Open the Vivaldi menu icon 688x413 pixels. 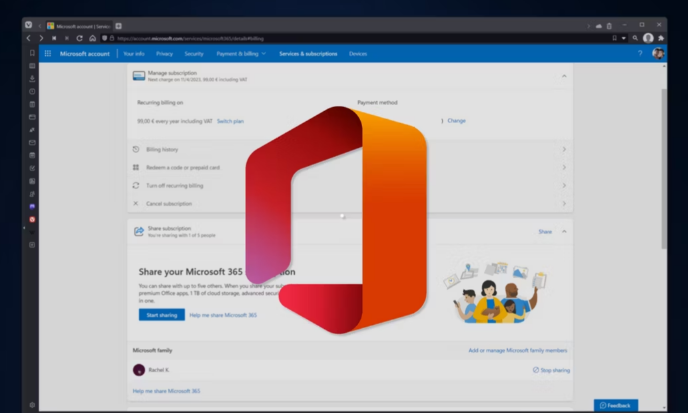[x=29, y=25]
